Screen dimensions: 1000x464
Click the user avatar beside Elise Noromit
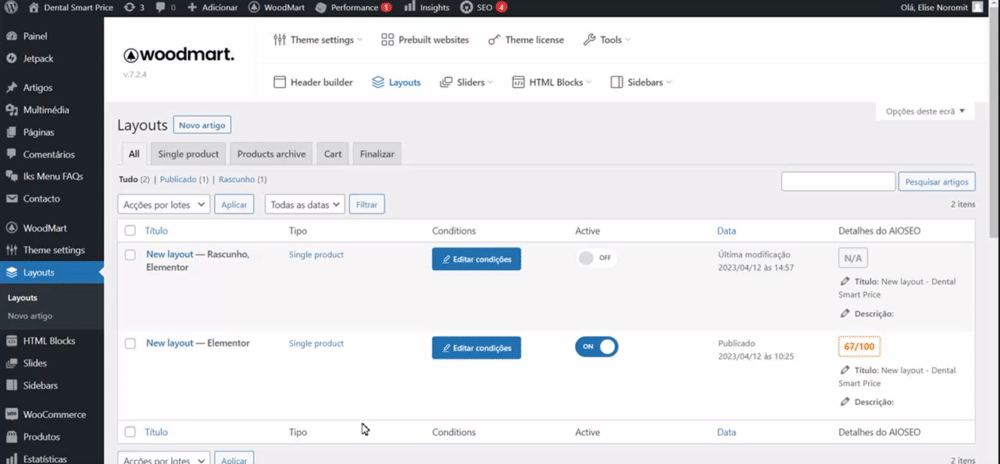pyautogui.click(x=977, y=8)
